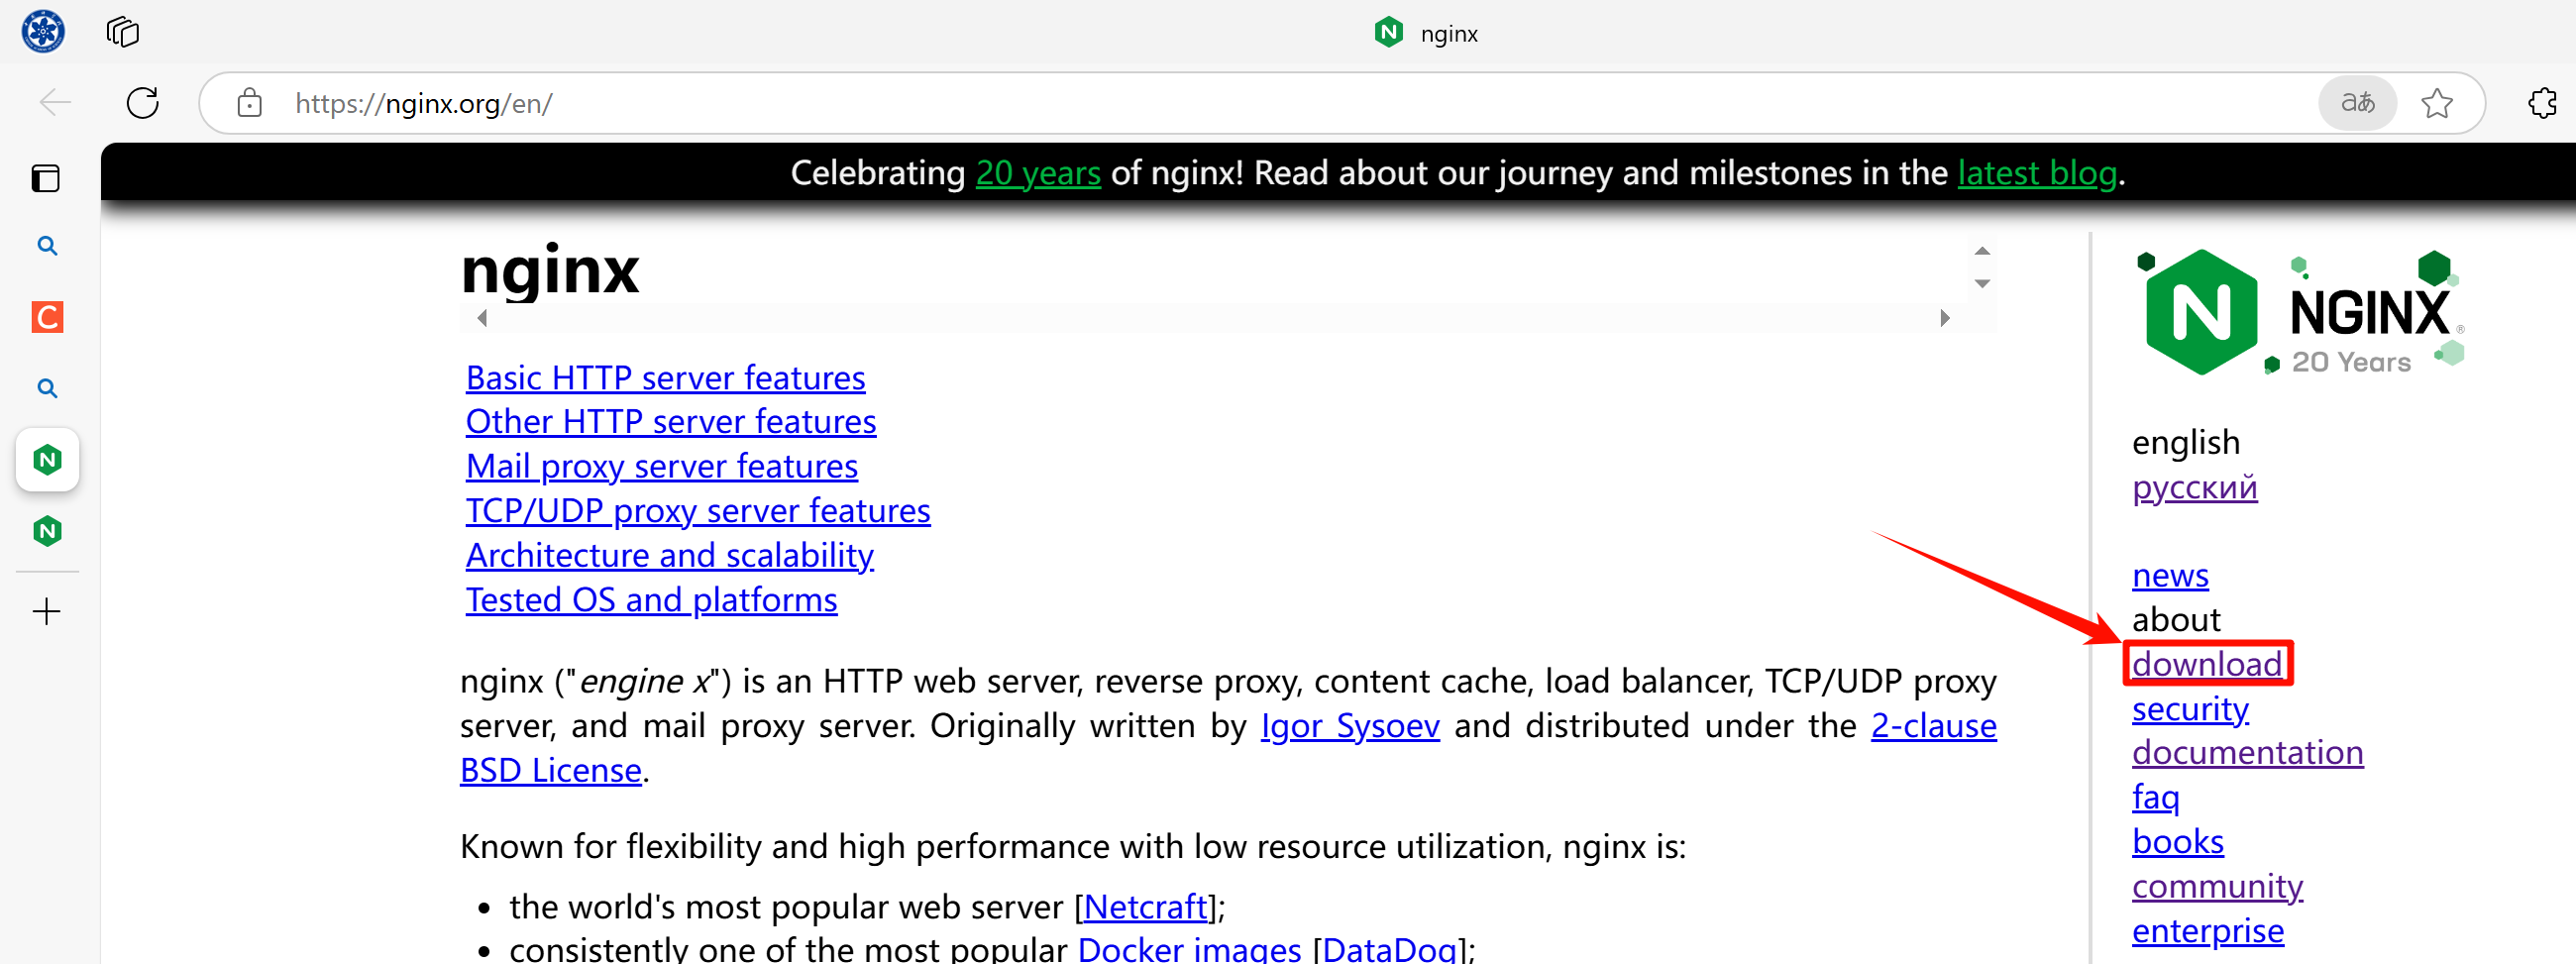This screenshot has width=2576, height=964.
Task: Switch language via the русский link
Action: click(x=2194, y=487)
